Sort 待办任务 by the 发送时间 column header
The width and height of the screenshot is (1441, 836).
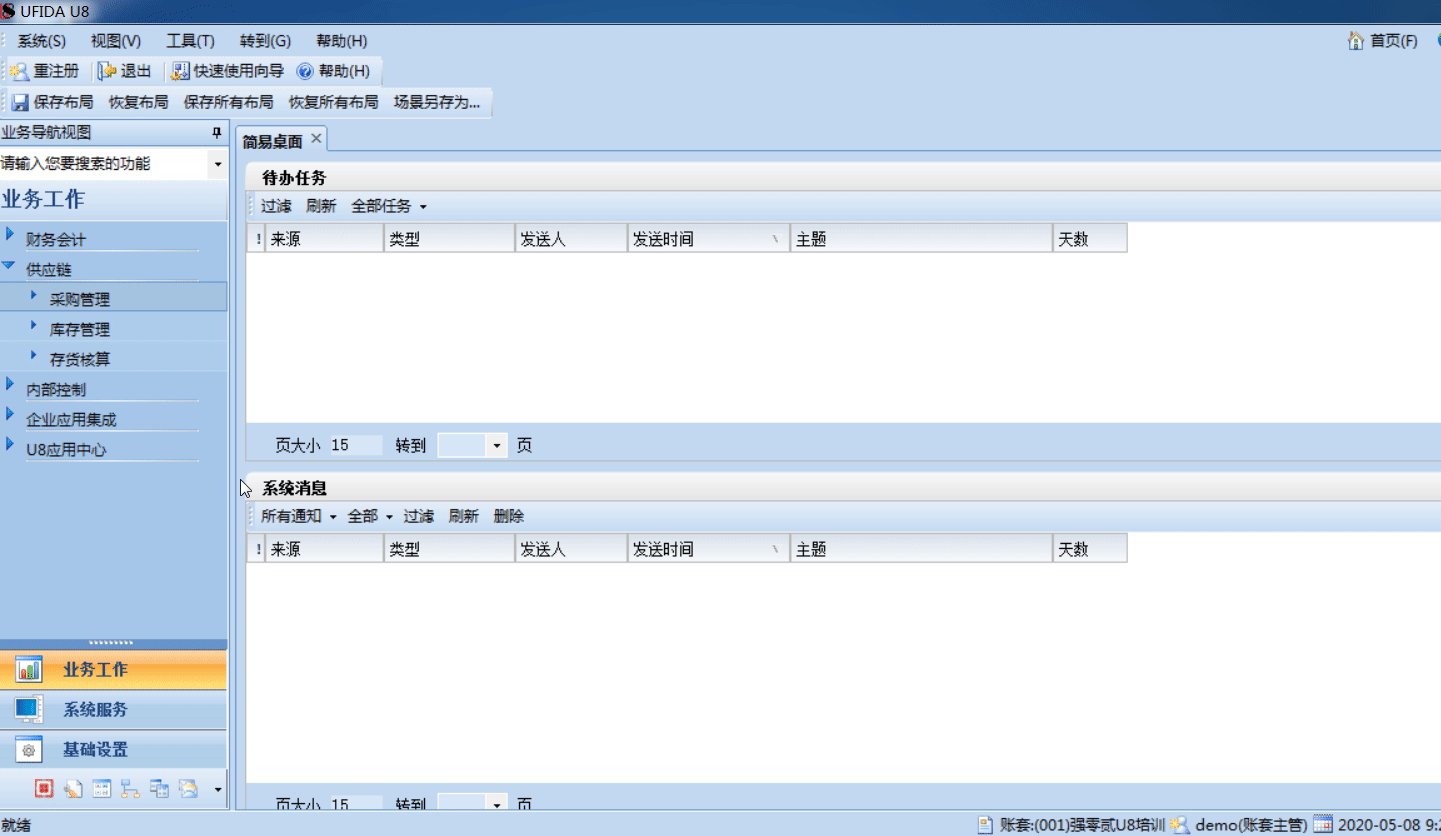click(x=709, y=239)
